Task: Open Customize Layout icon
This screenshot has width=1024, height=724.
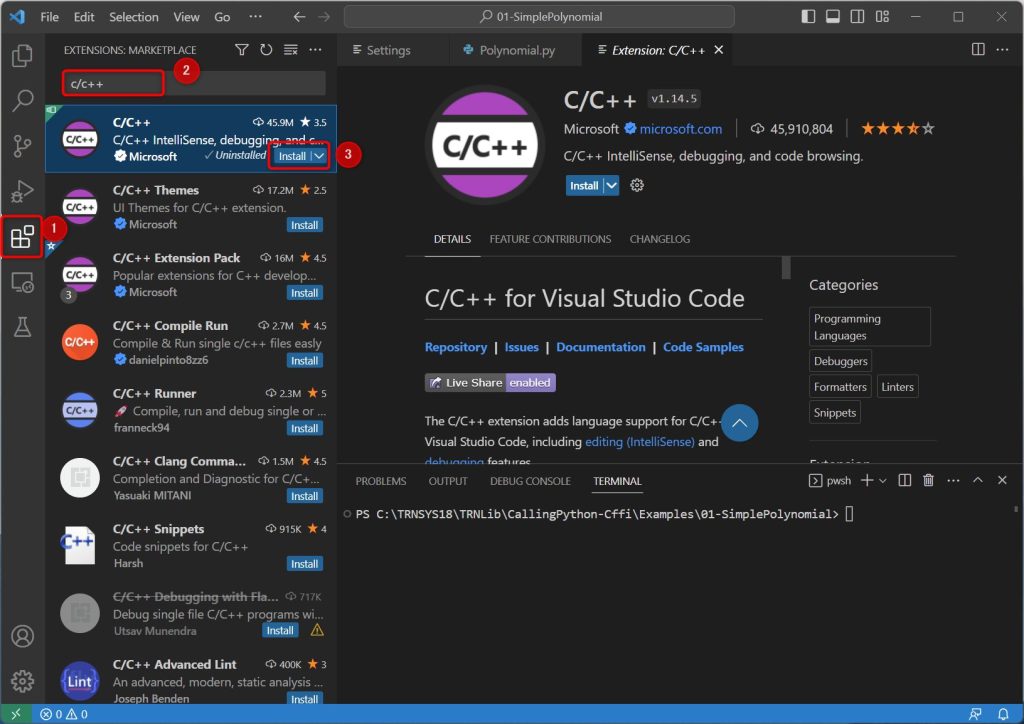Action: click(x=882, y=17)
